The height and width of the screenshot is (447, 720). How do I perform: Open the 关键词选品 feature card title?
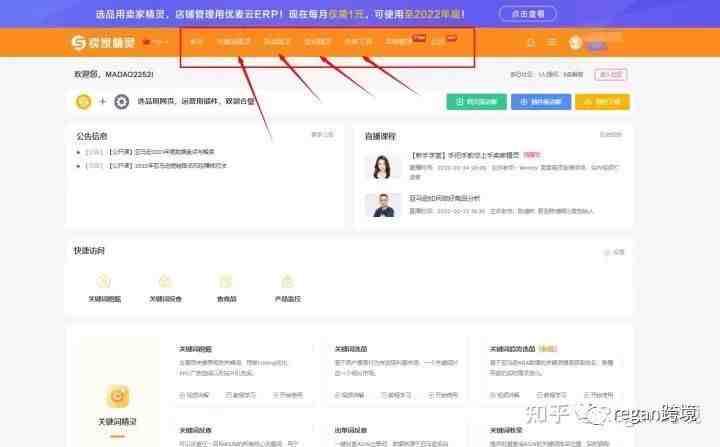click(x=351, y=349)
